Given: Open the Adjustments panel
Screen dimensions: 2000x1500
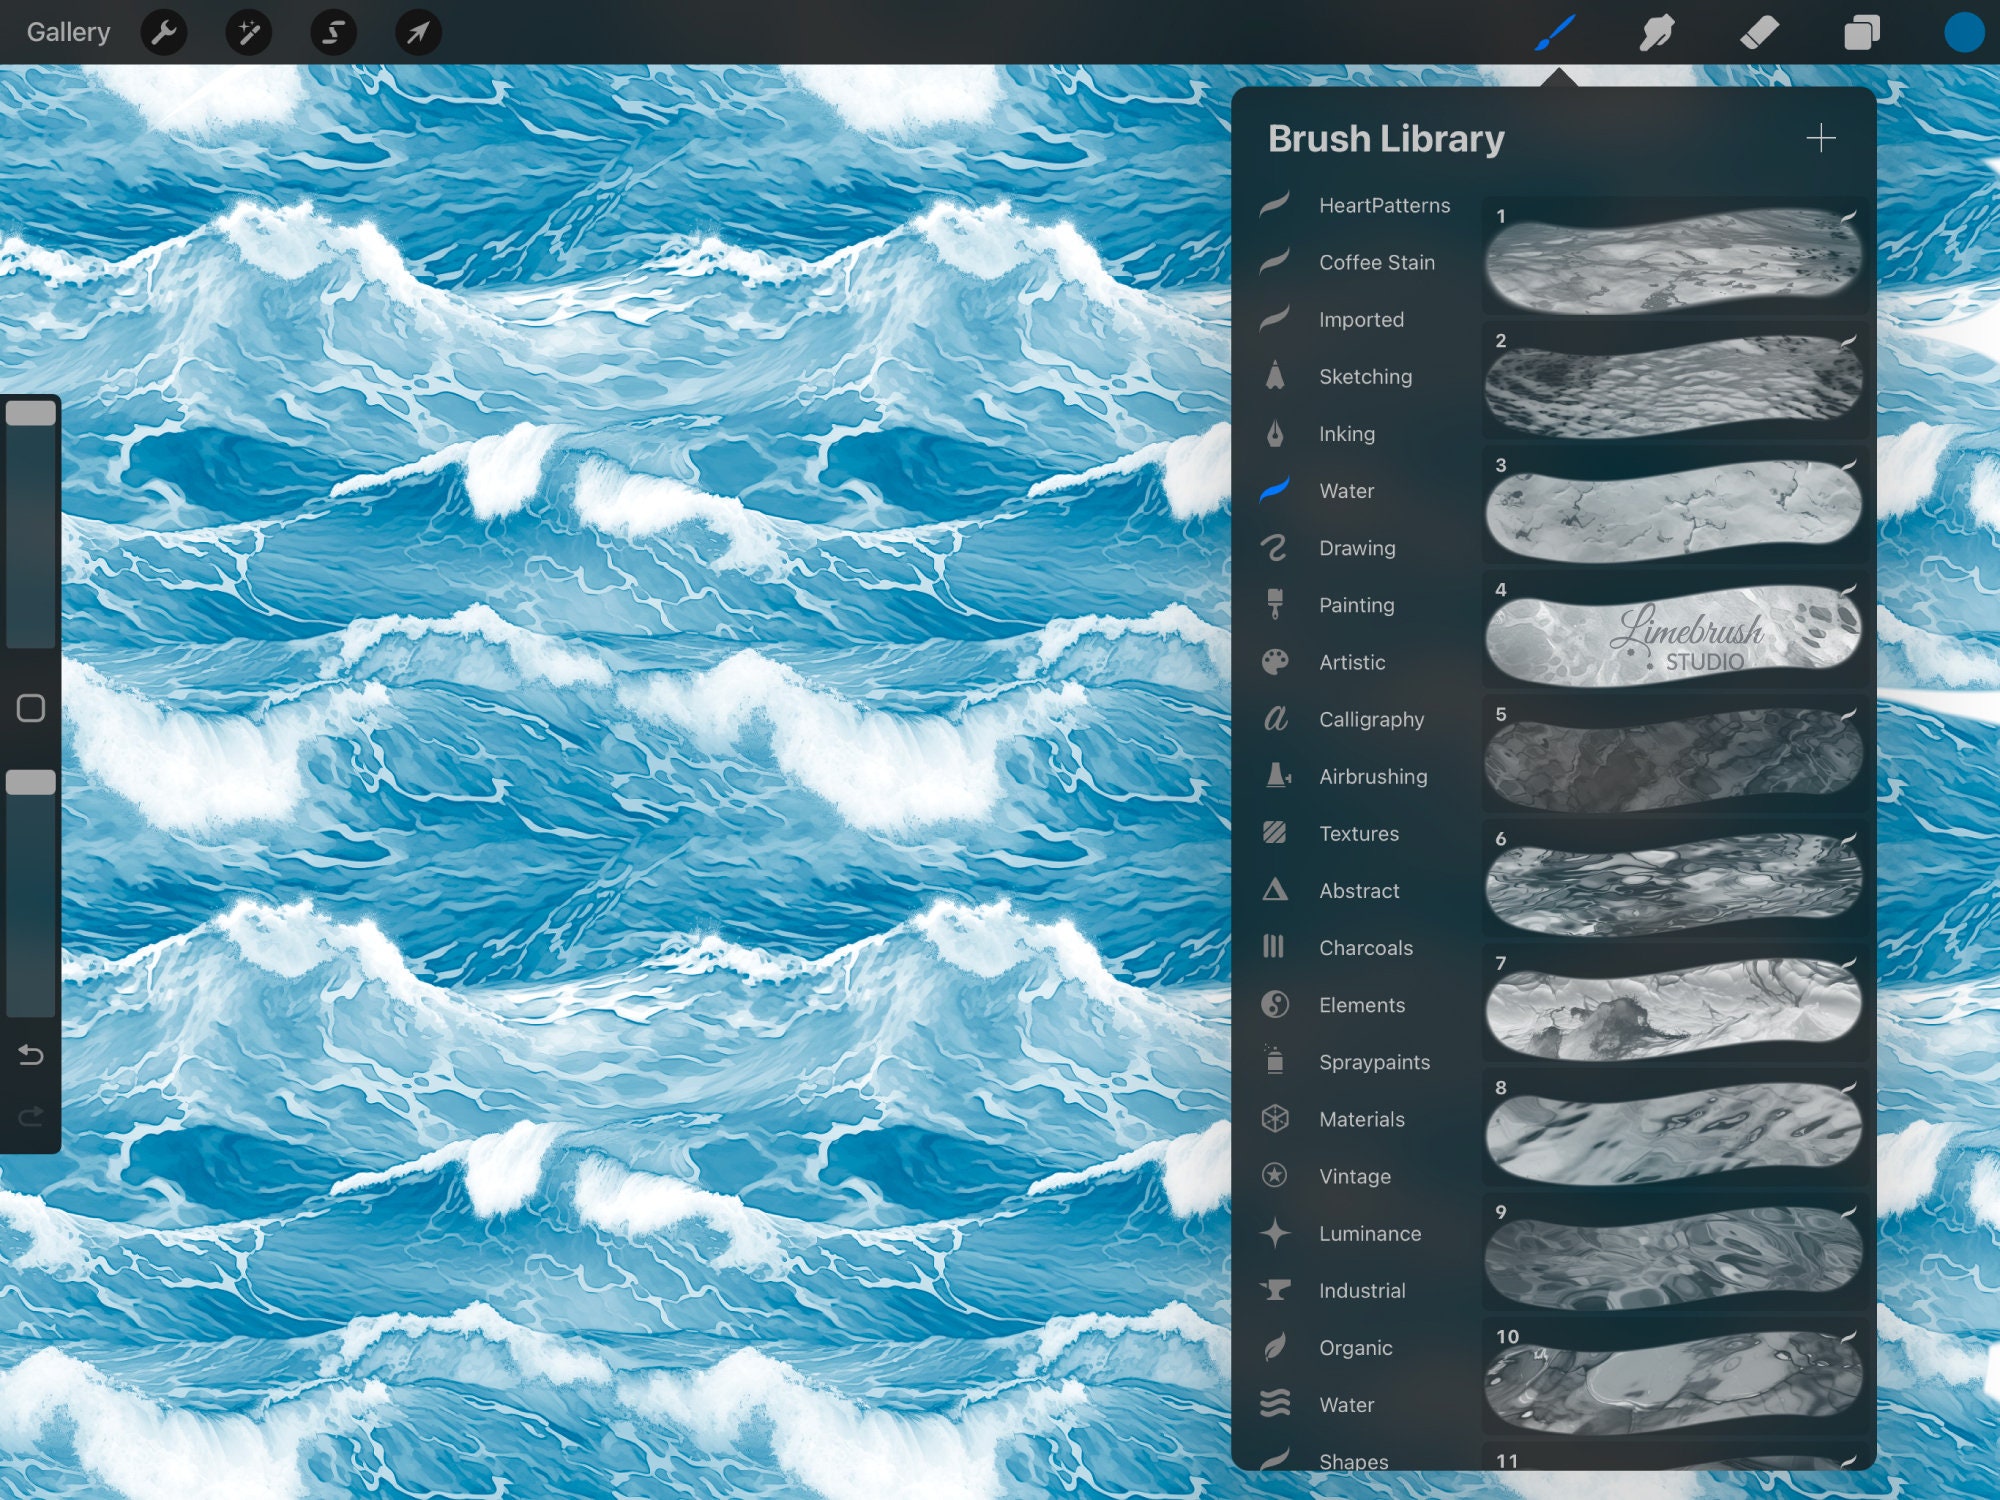Looking at the screenshot, I should tap(248, 32).
